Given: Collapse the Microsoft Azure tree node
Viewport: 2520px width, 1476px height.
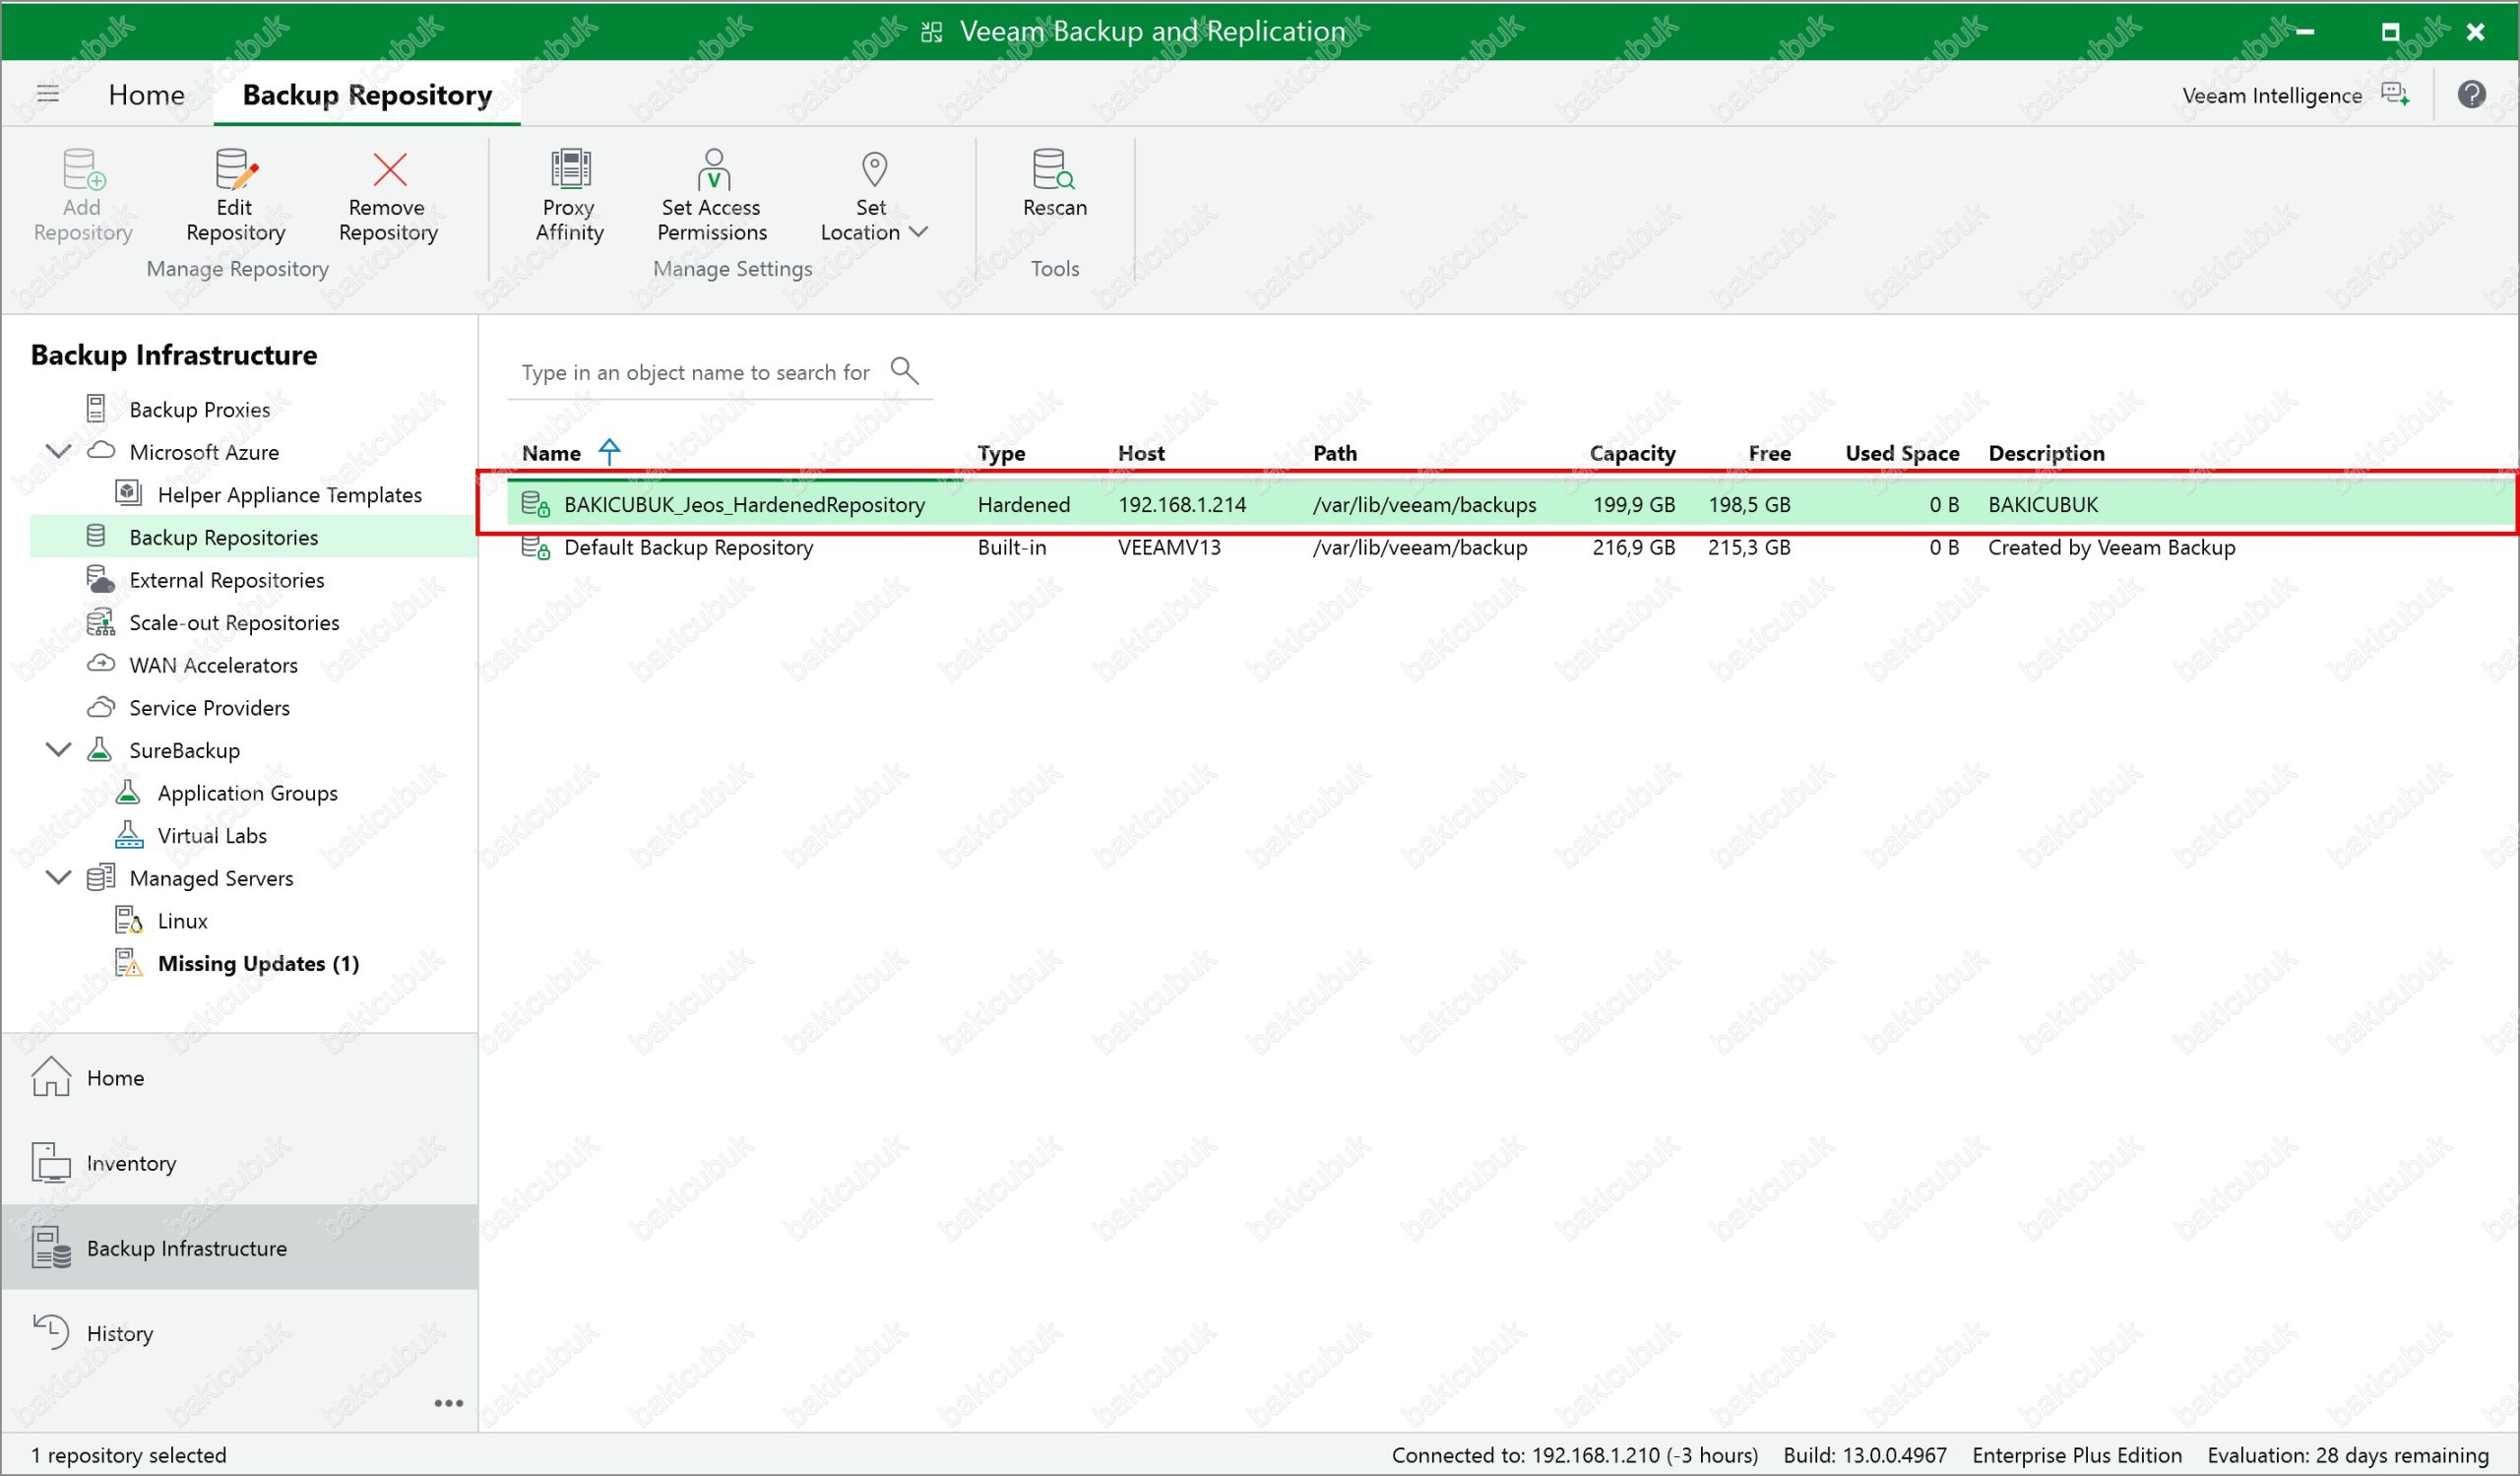Looking at the screenshot, I should pos(59,451).
